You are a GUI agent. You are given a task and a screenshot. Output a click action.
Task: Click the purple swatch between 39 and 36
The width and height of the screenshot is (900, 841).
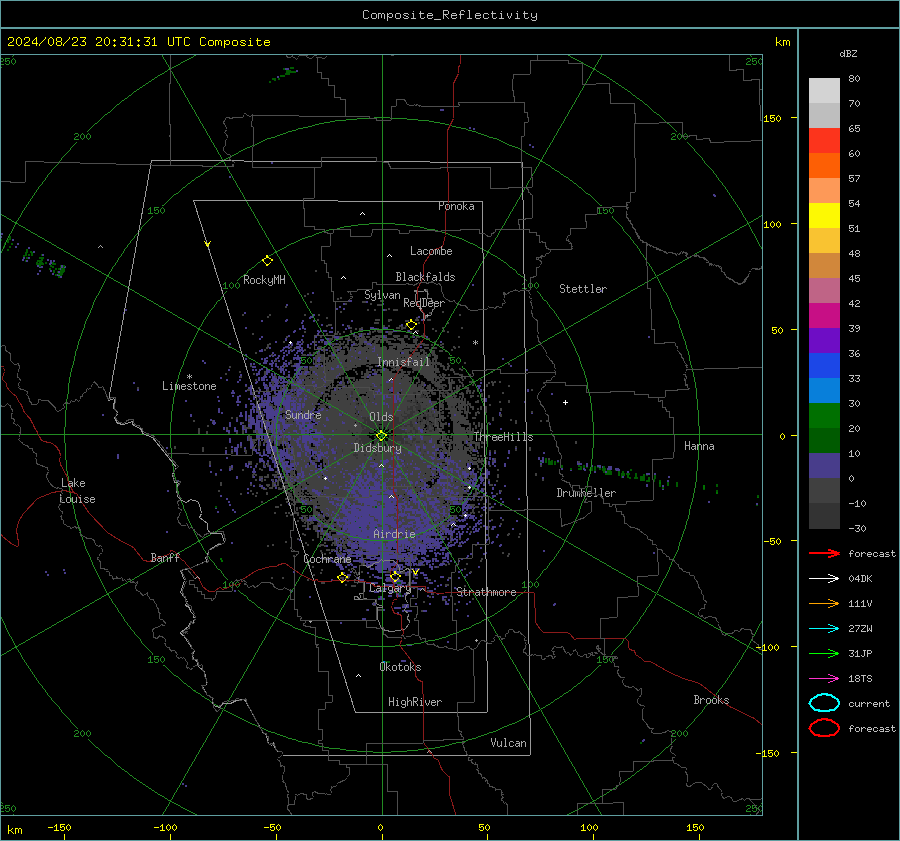tap(824, 340)
